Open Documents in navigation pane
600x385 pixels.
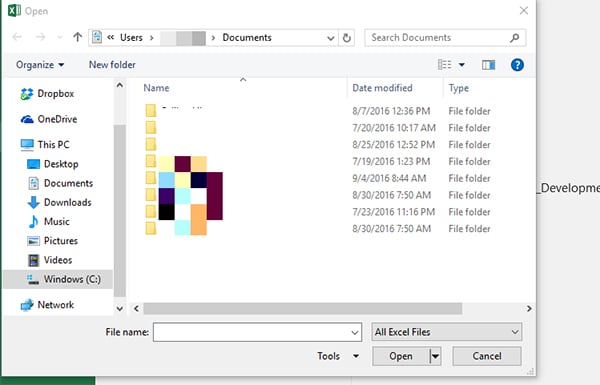[x=68, y=183]
